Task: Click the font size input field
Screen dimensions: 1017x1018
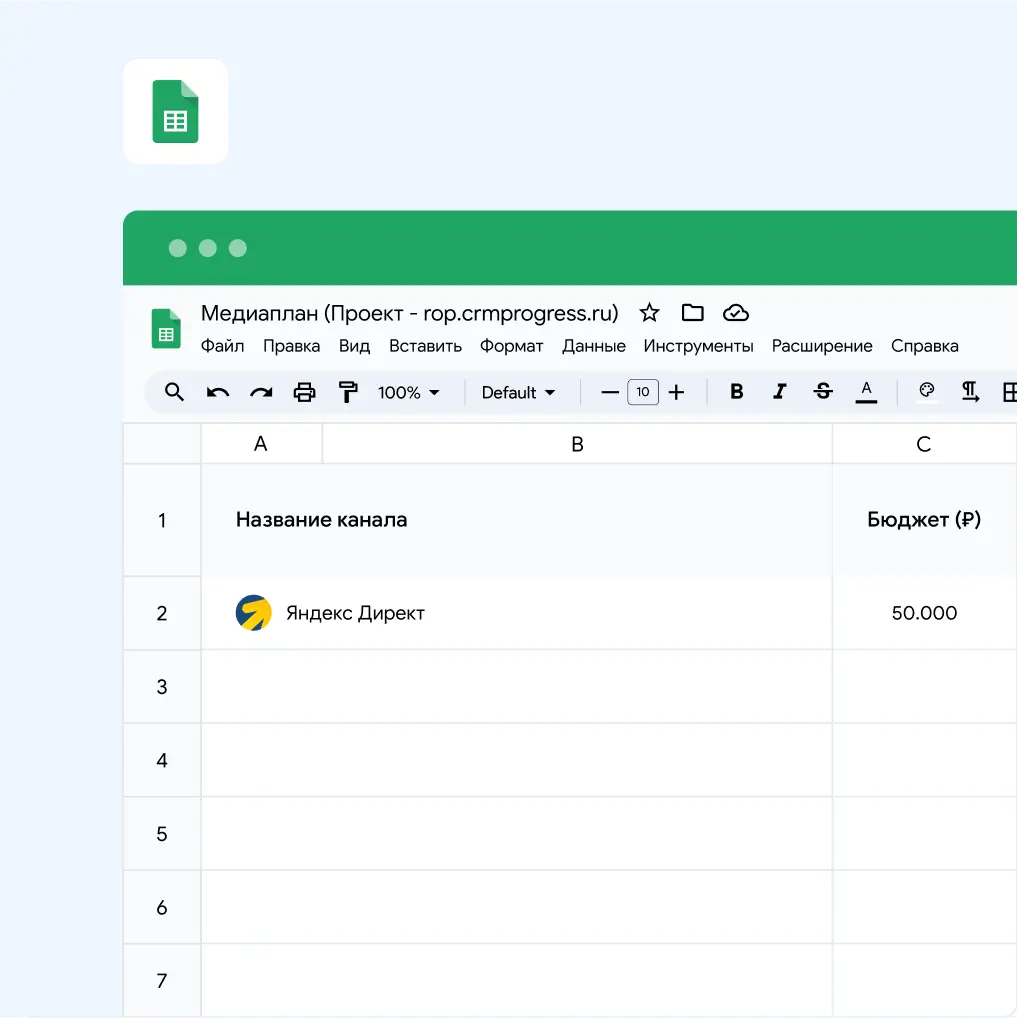Action: click(643, 392)
